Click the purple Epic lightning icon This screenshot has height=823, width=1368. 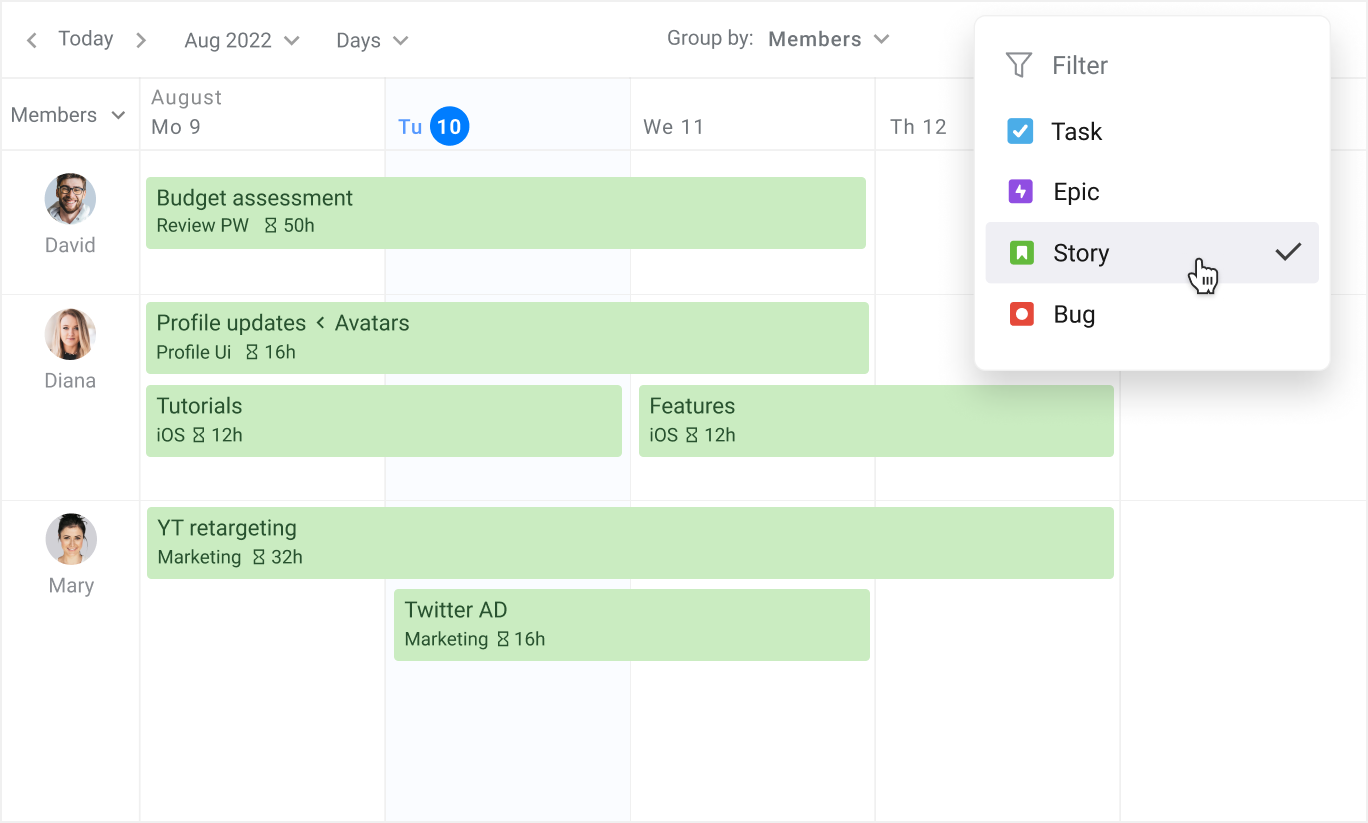pyautogui.click(x=1020, y=192)
